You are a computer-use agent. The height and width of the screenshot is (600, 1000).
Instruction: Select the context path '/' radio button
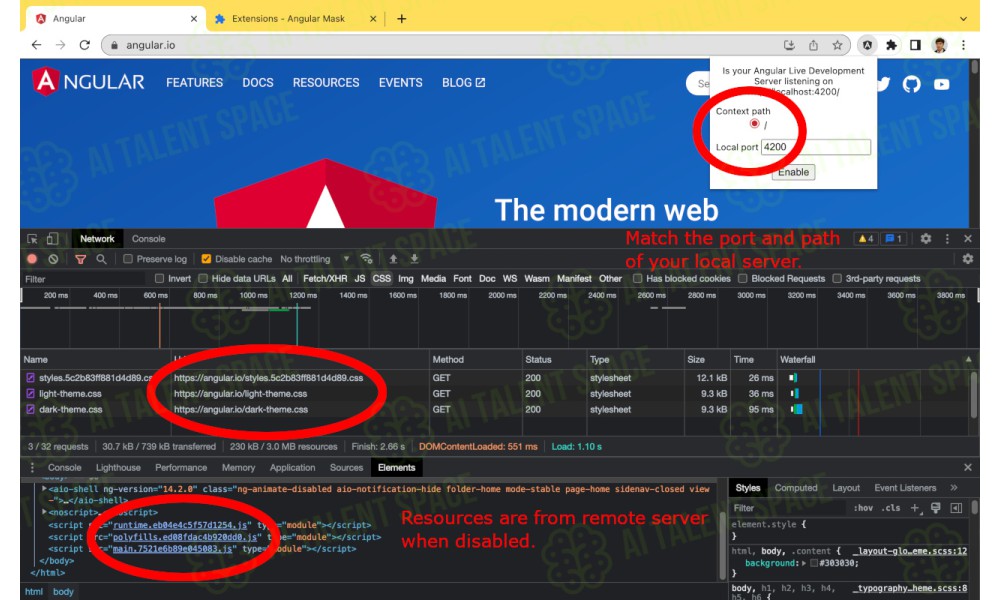tap(754, 124)
